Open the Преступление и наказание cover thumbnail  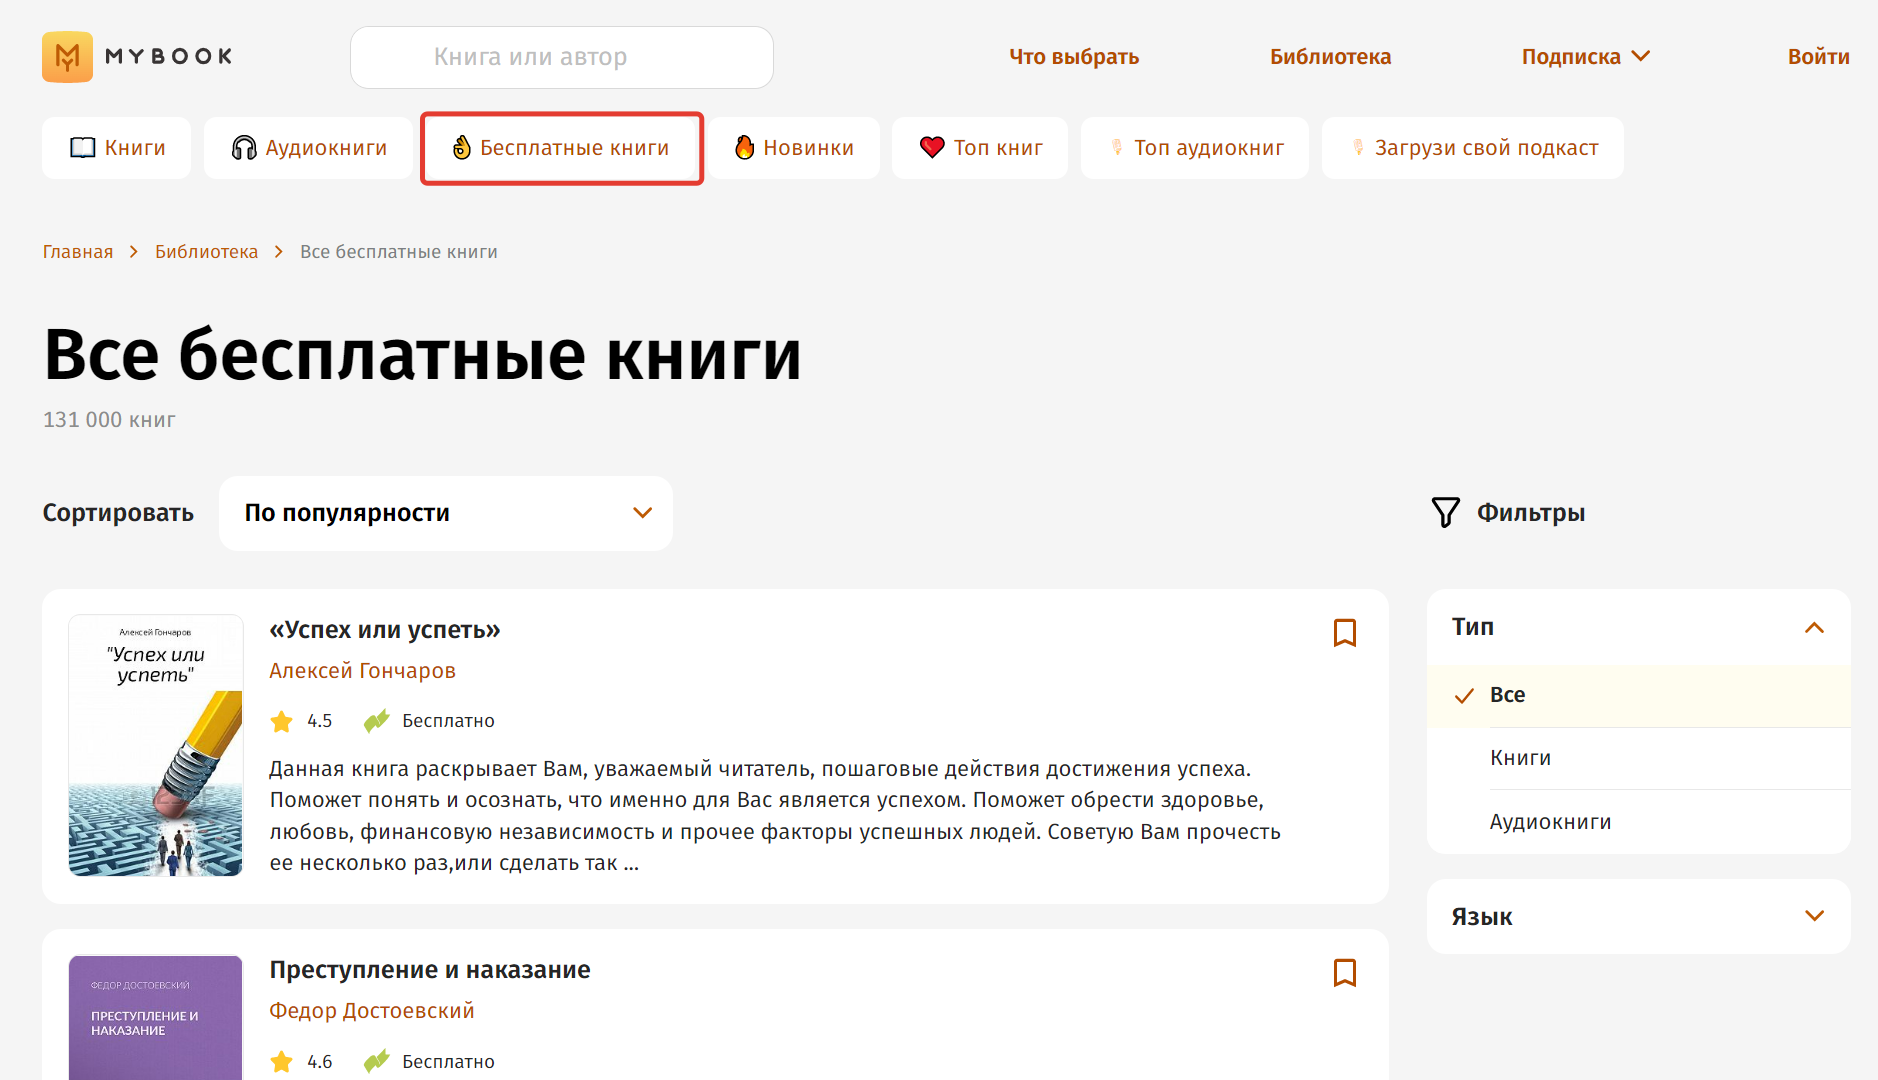[x=156, y=1018]
